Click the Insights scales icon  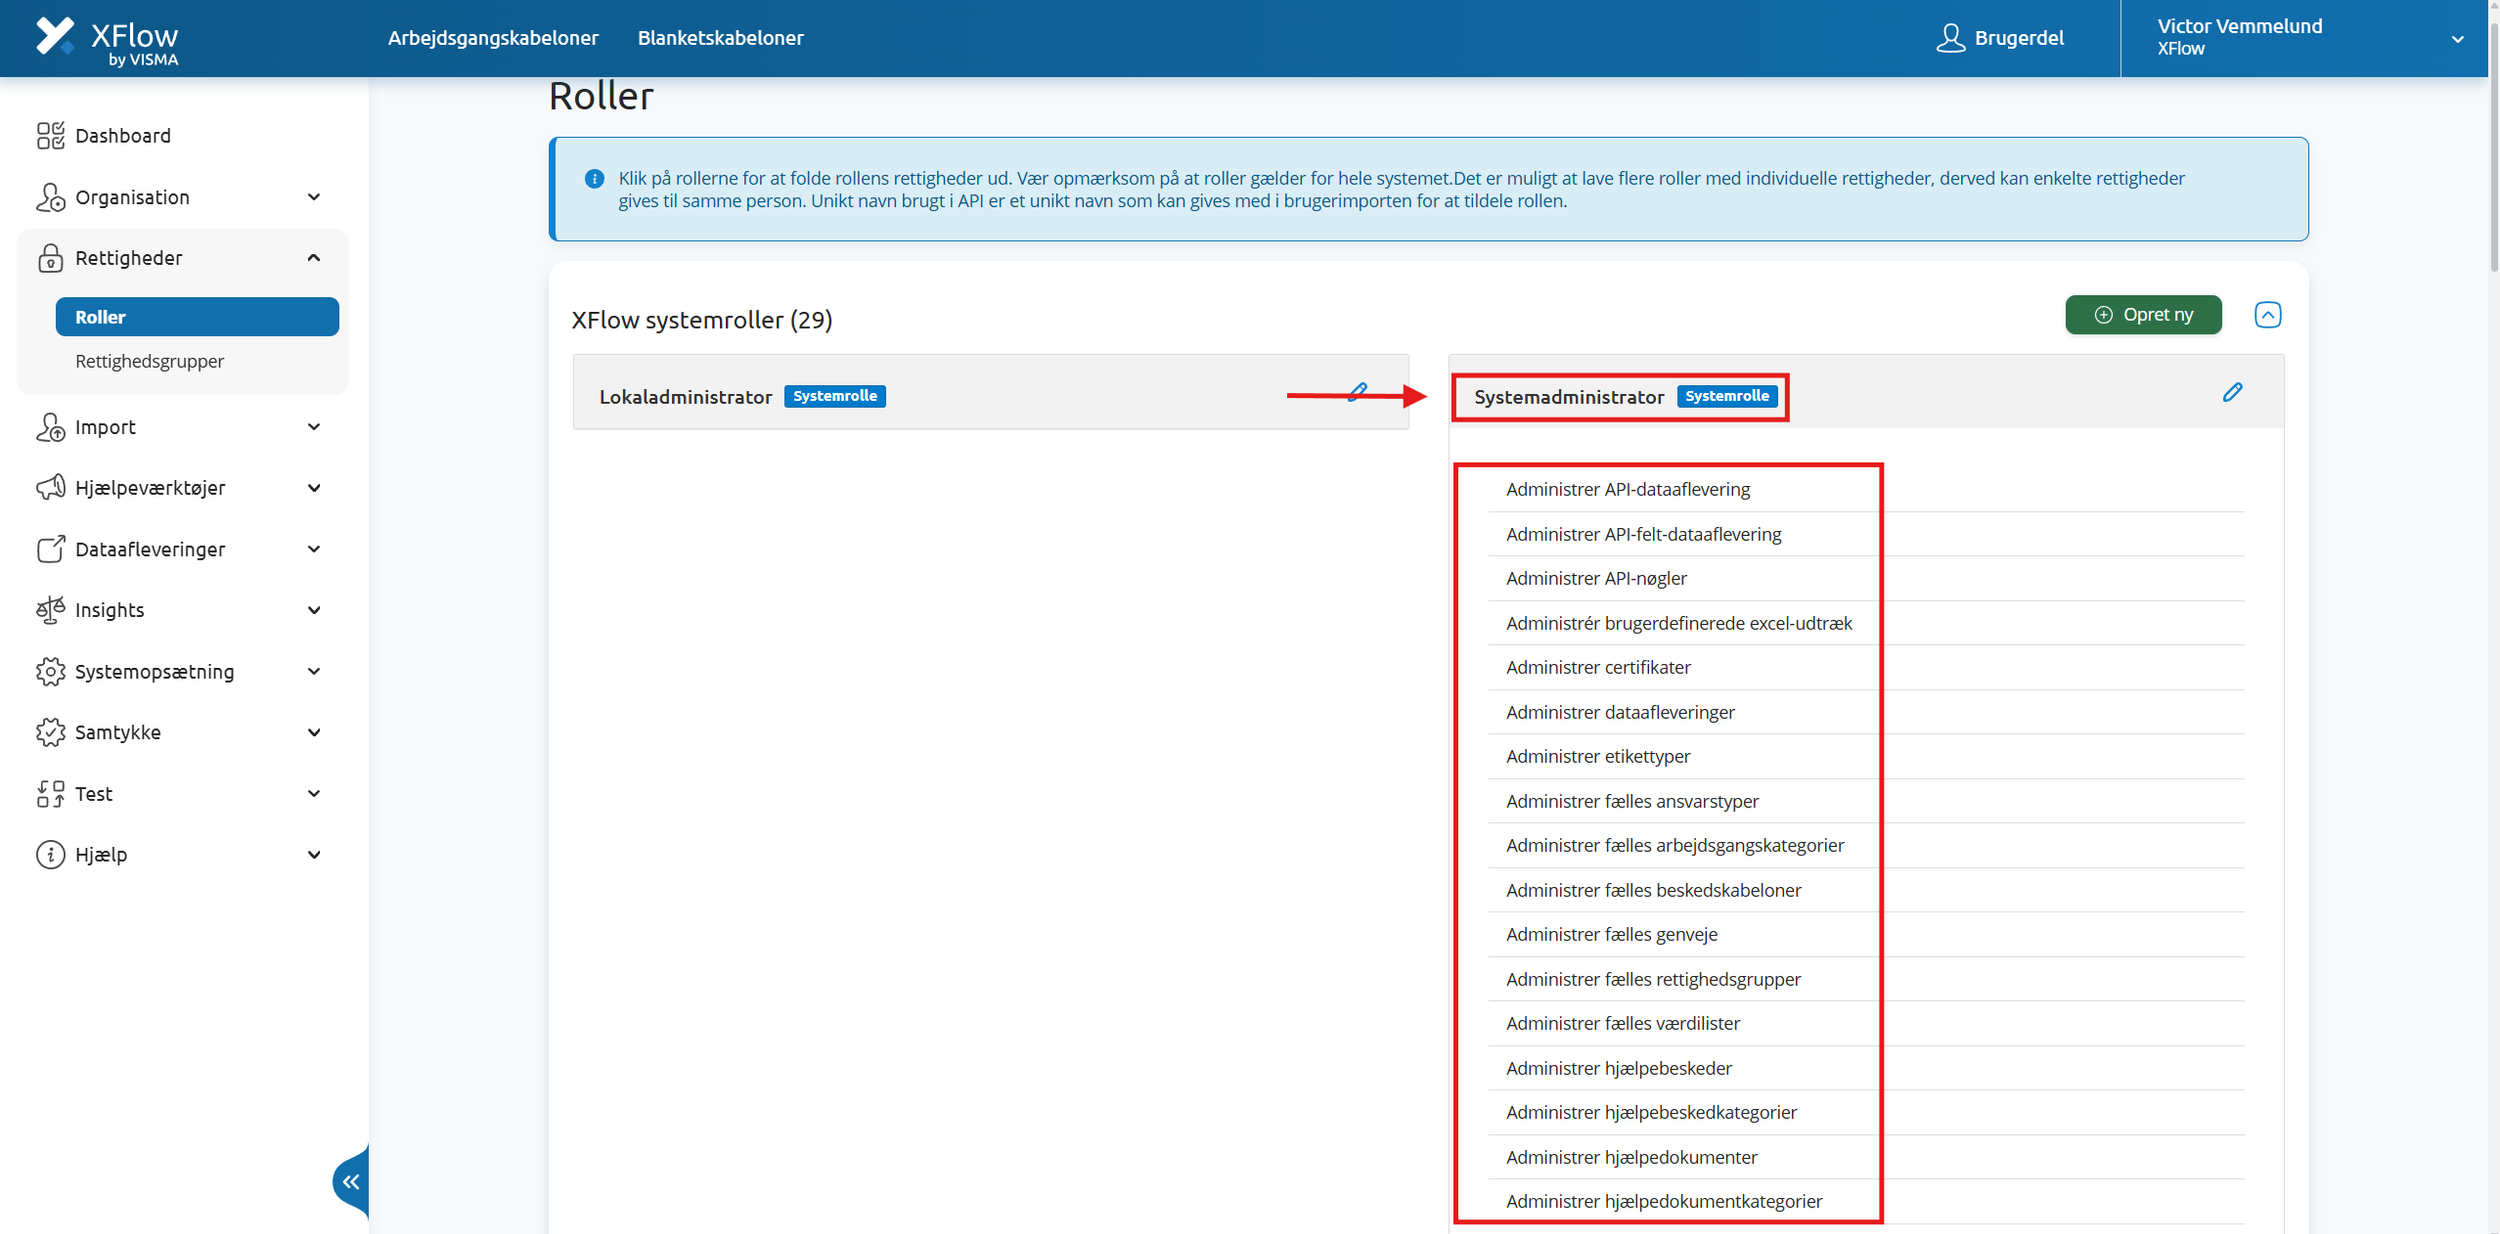click(x=50, y=610)
